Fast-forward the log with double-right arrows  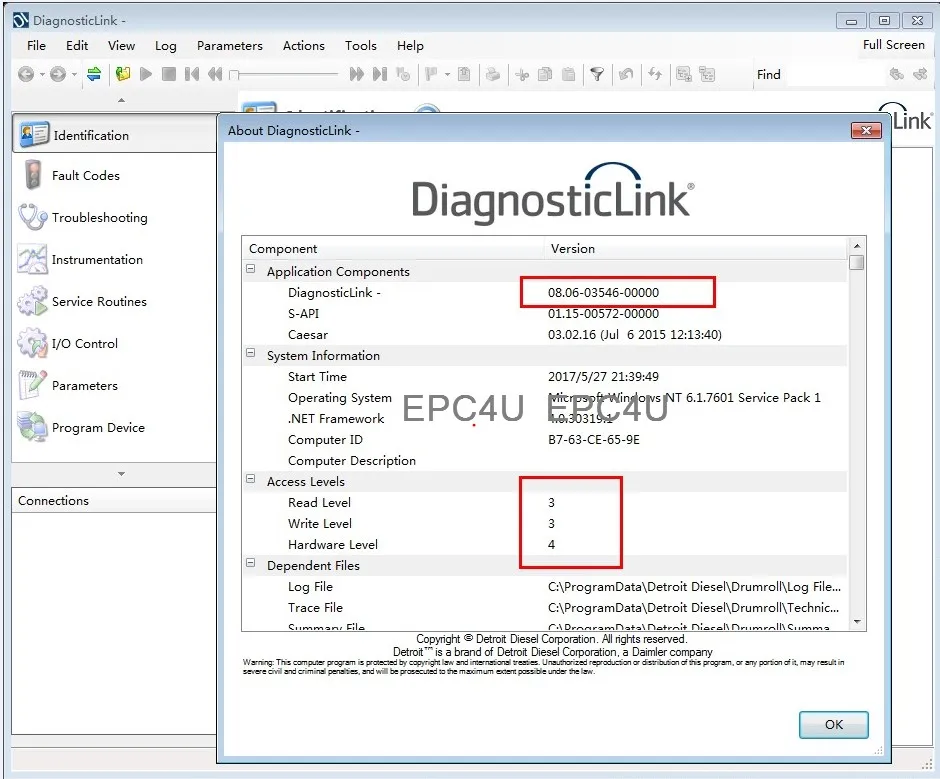pos(357,74)
